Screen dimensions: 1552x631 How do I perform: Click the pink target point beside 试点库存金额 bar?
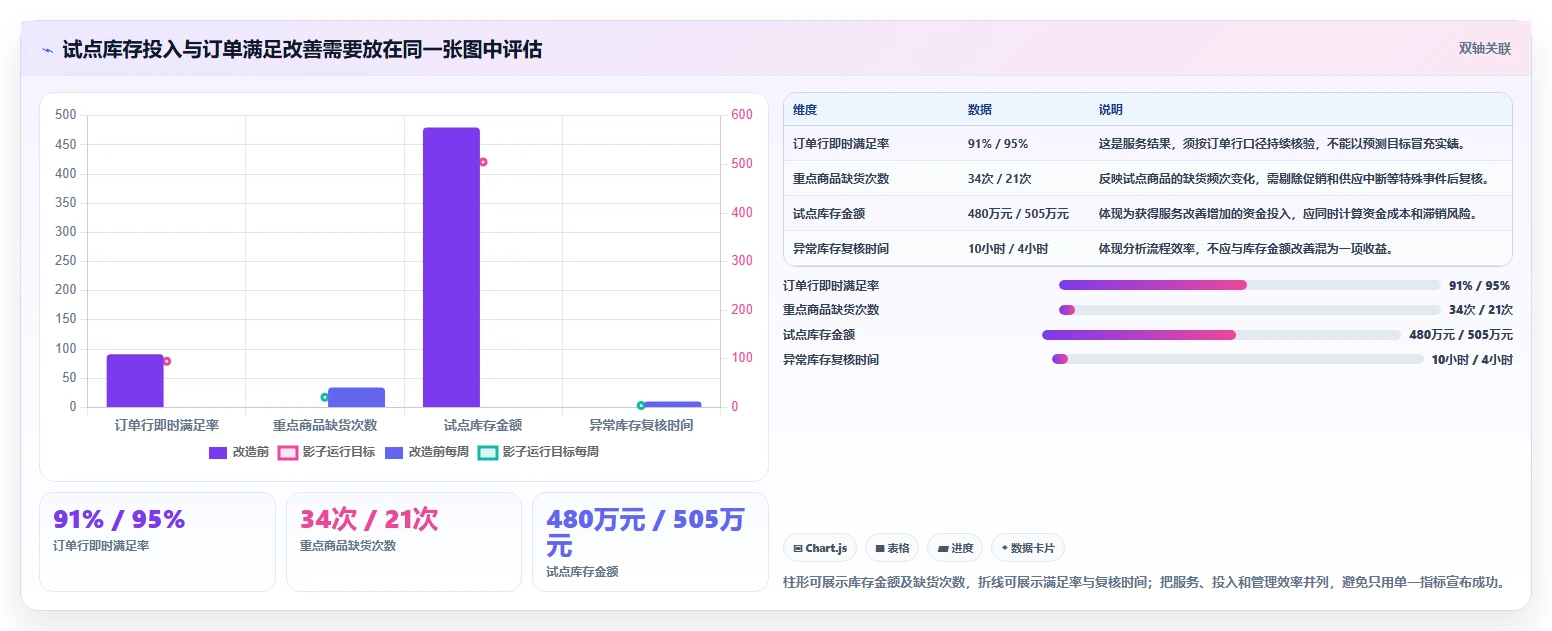coord(483,162)
